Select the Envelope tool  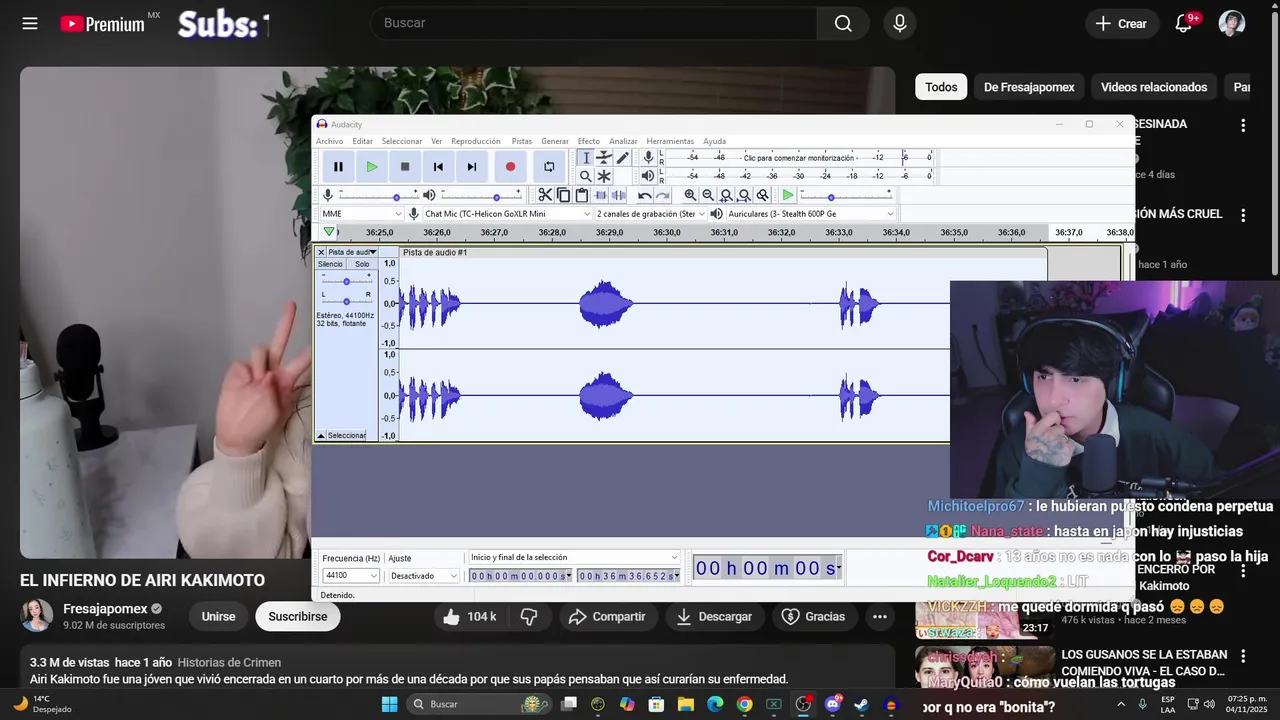point(604,158)
